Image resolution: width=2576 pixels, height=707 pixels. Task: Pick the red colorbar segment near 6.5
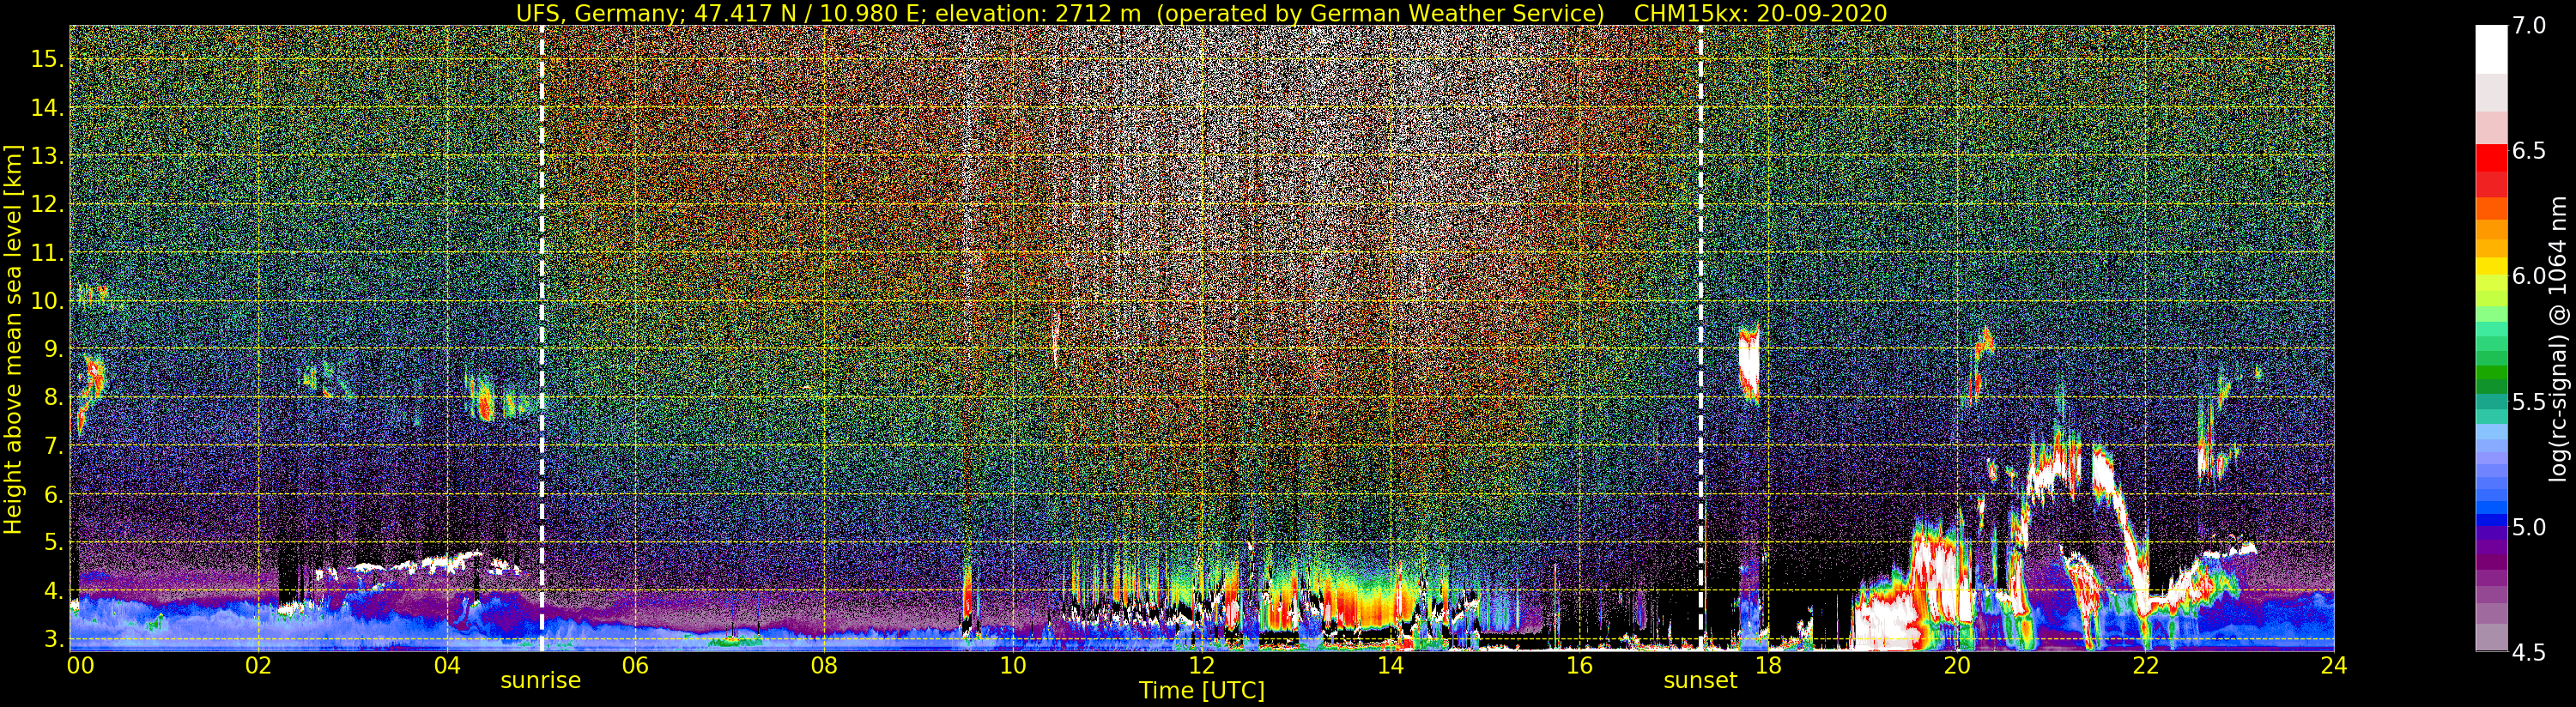(x=2491, y=158)
